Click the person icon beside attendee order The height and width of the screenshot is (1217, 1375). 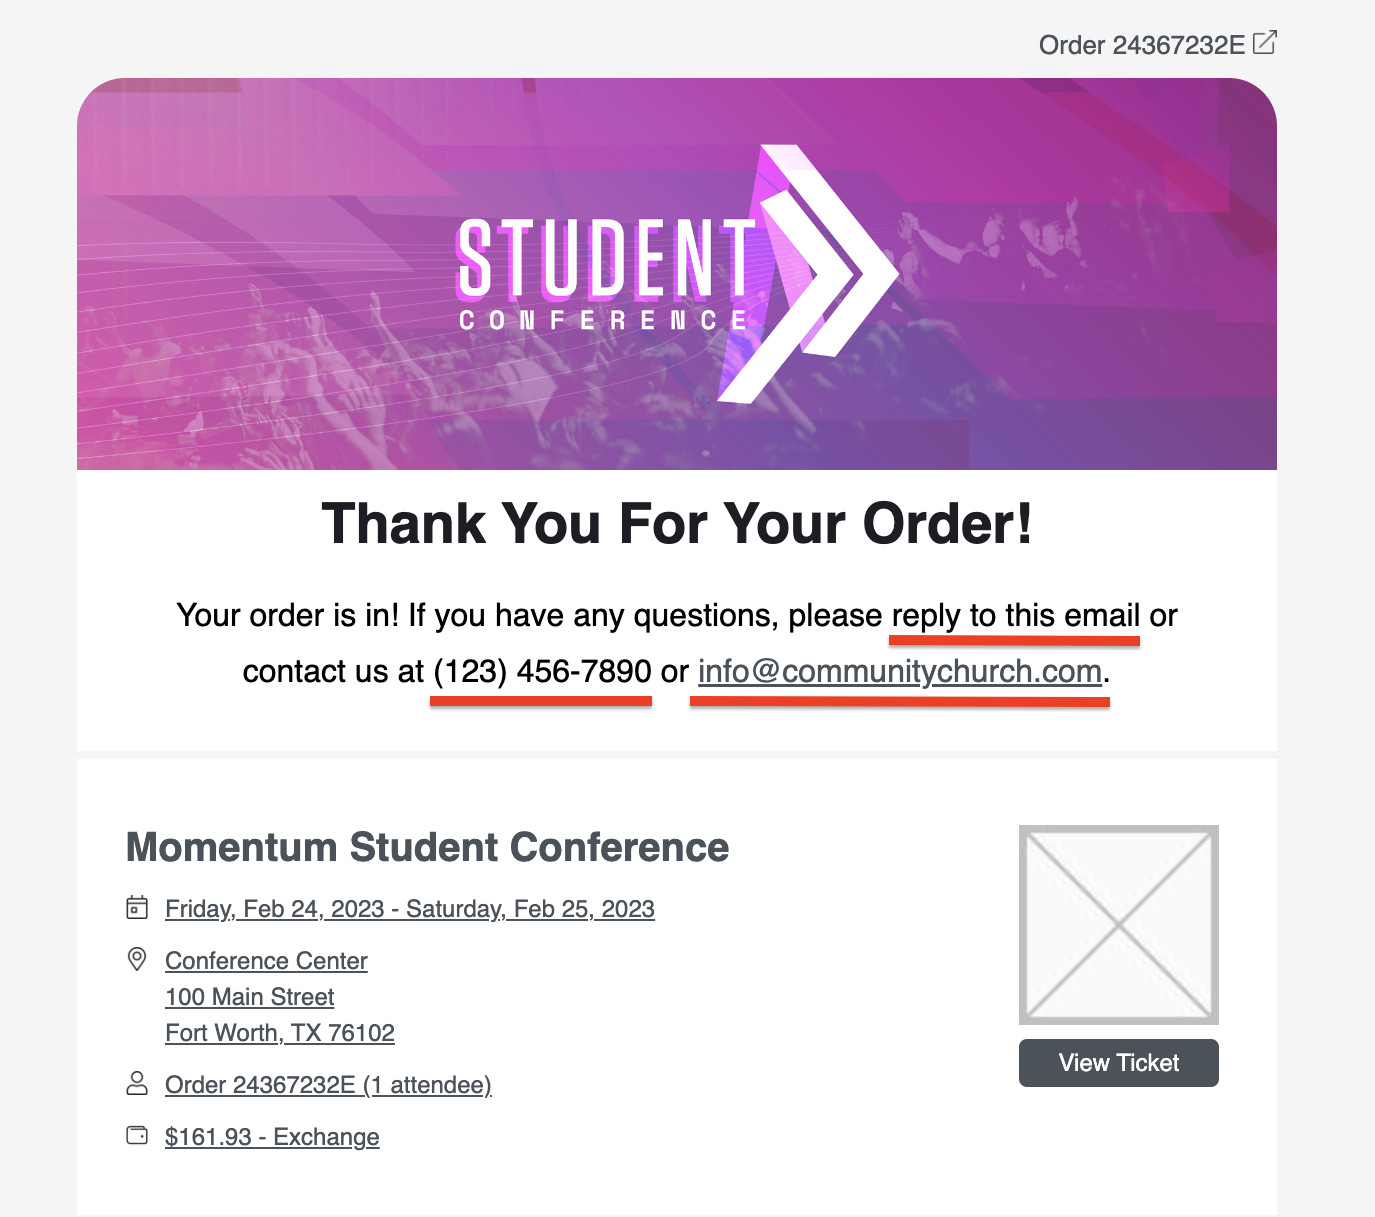click(x=137, y=1083)
